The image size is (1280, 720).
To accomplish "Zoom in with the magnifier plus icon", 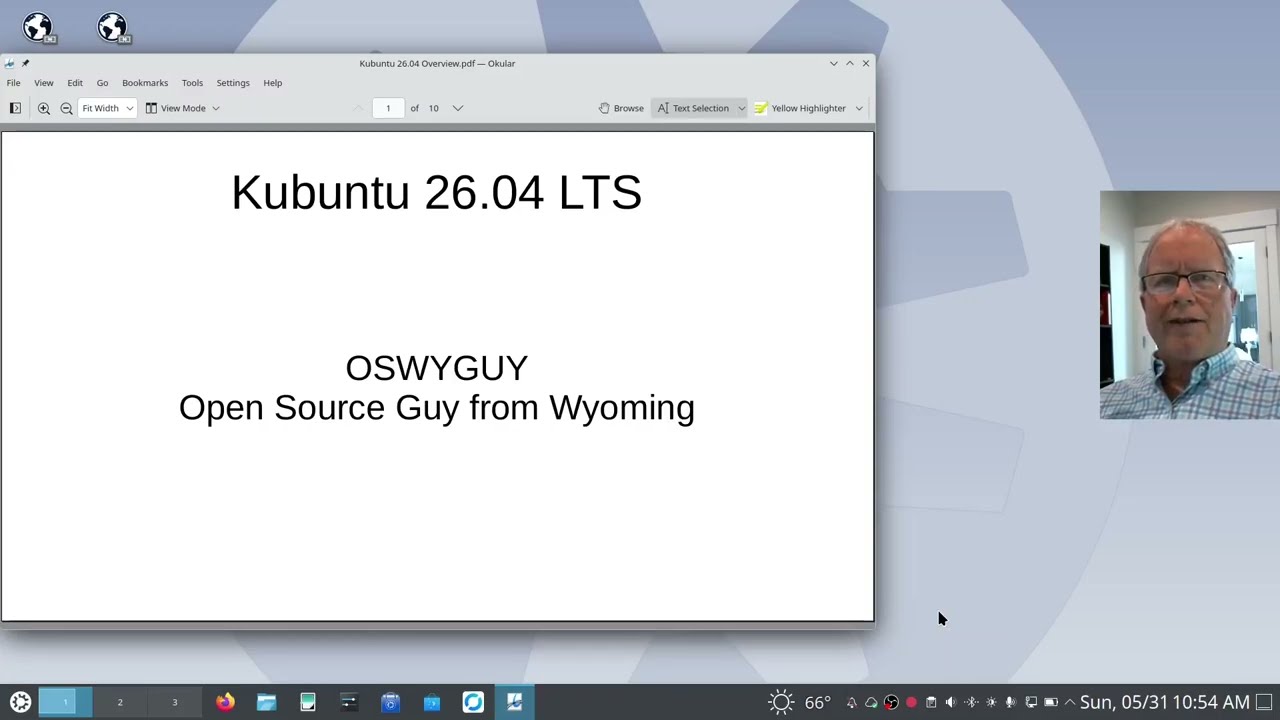I will [x=44, y=108].
